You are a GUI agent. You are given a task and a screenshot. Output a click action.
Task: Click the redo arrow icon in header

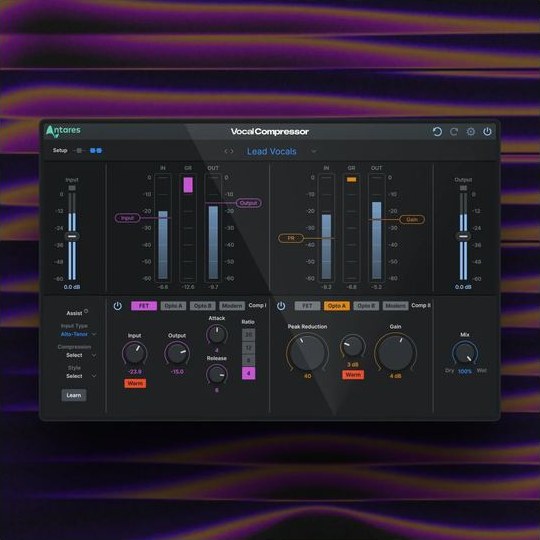pyautogui.click(x=454, y=132)
